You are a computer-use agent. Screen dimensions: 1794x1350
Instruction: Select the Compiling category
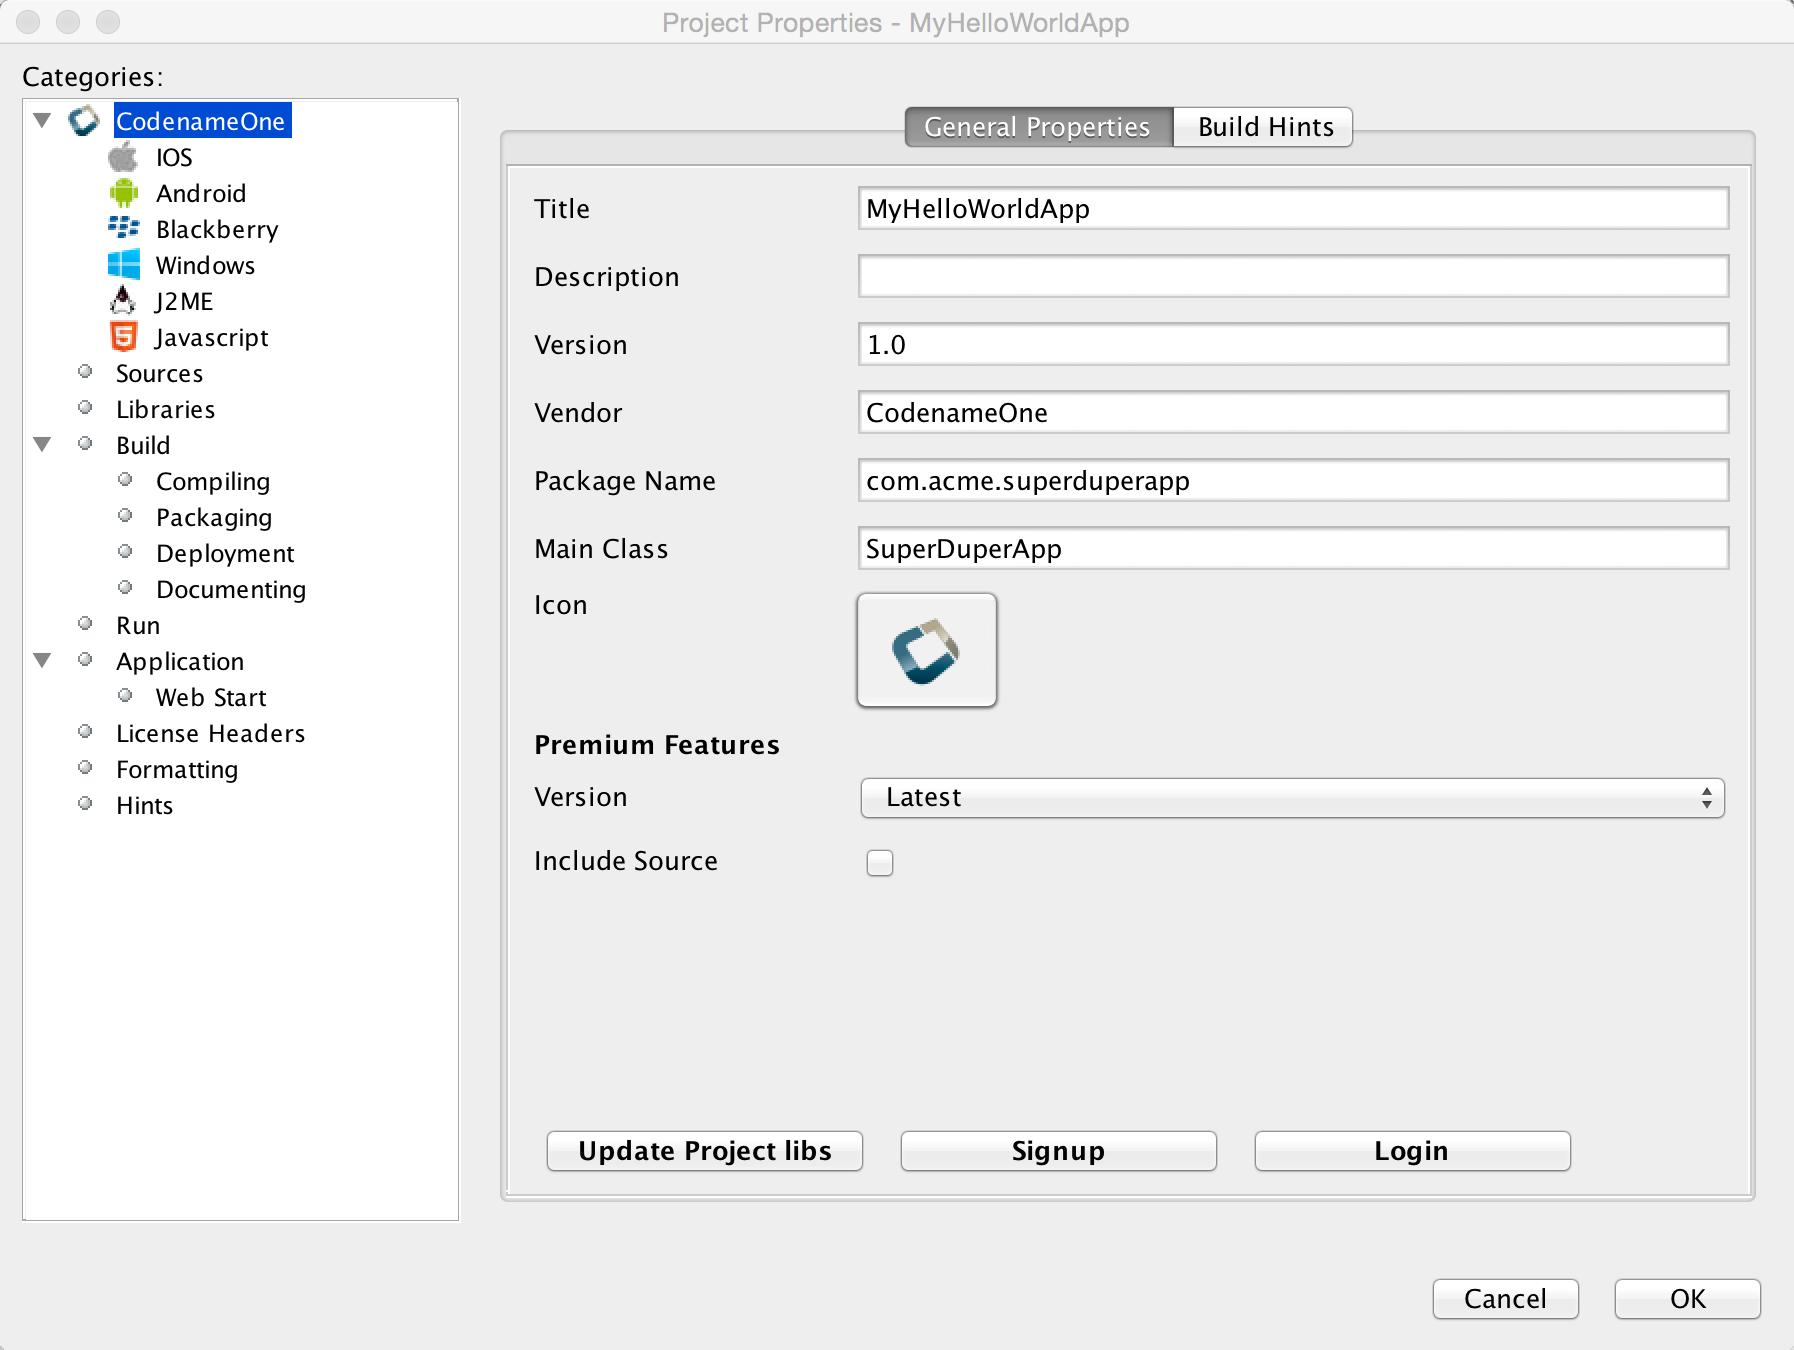[213, 481]
